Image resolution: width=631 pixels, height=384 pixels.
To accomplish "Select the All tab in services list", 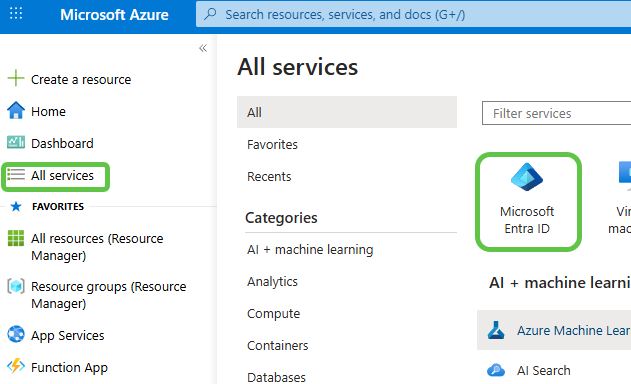I will (x=347, y=112).
